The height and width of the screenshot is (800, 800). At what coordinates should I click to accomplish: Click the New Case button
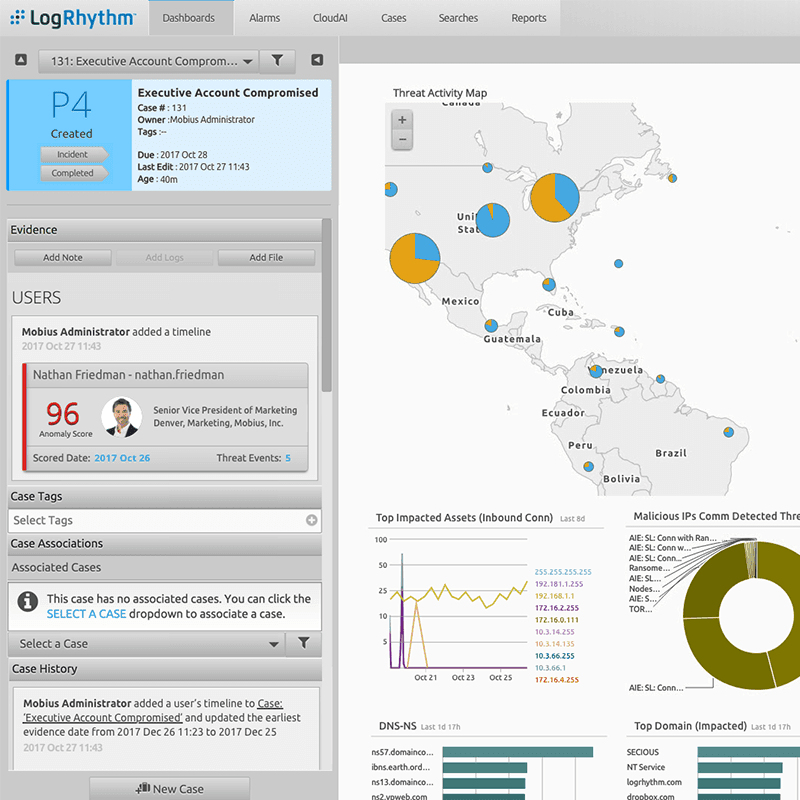[x=169, y=789]
